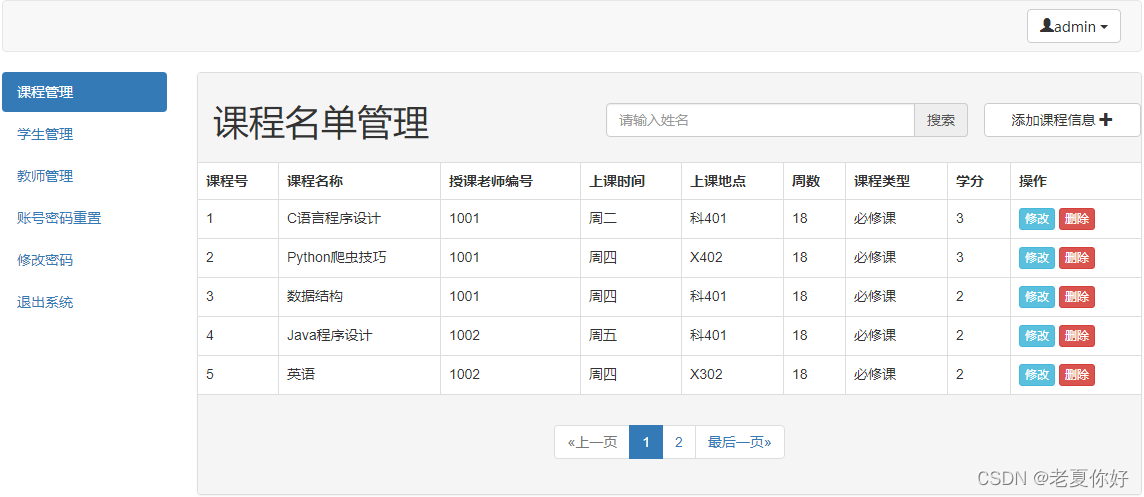Click the 课程名单管理 page heading
This screenshot has height=497, width=1144.
321,122
